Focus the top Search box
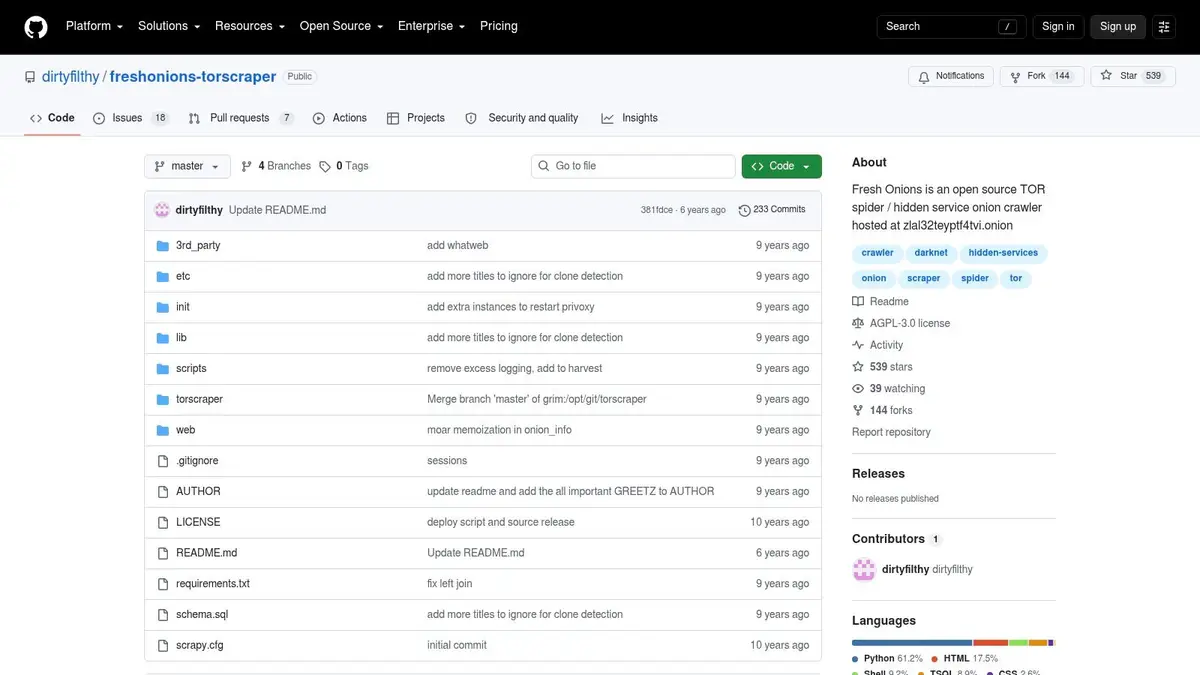1200x675 pixels. pos(951,27)
